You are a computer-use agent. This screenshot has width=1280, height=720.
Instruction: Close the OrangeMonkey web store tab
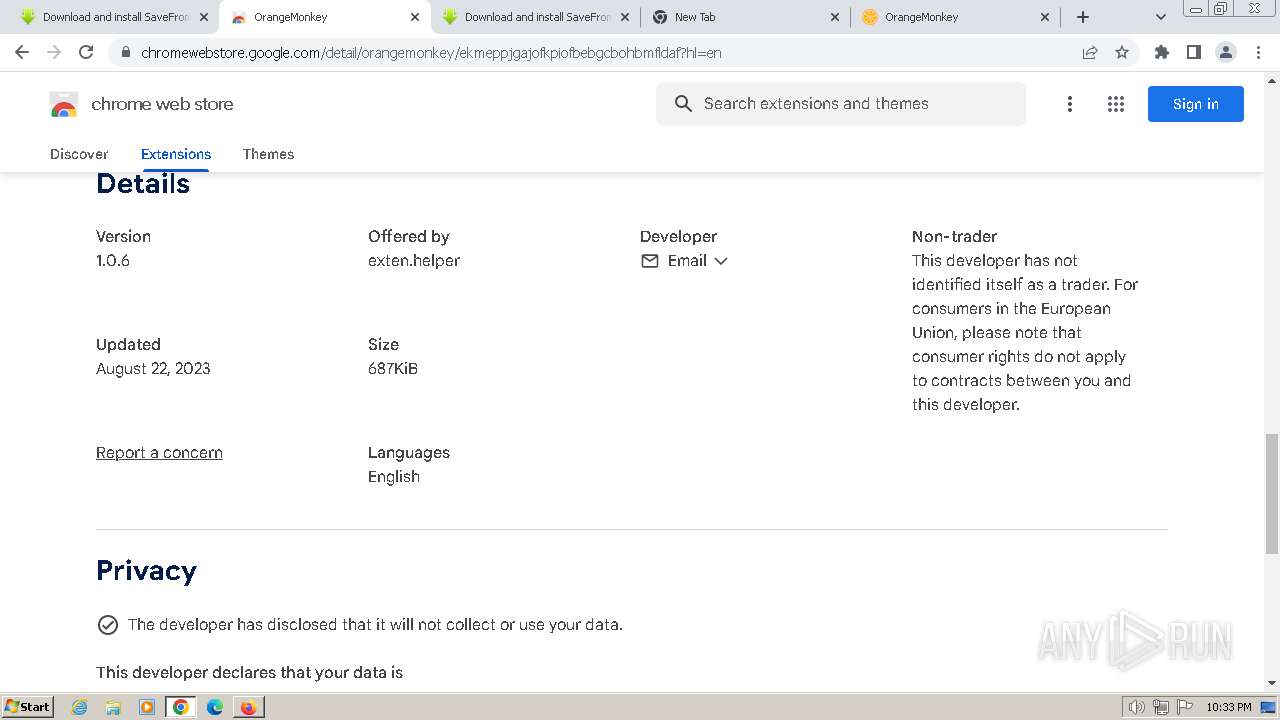[415, 17]
